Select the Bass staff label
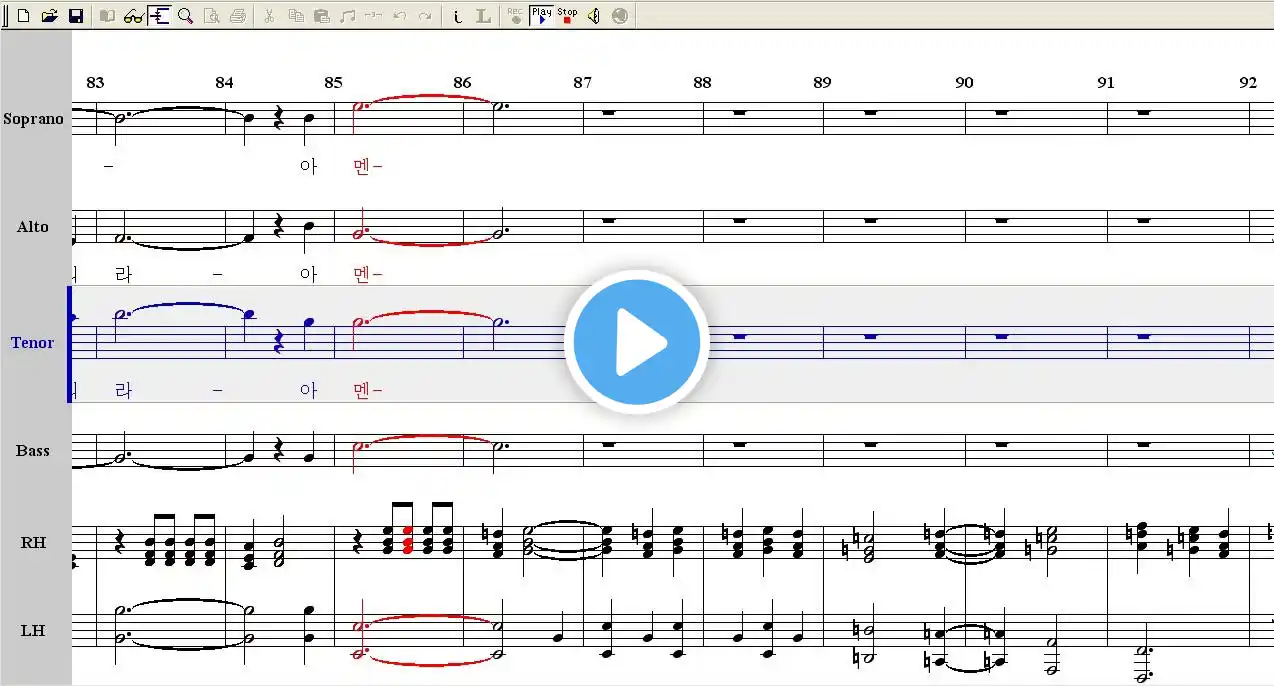This screenshot has width=1274, height=686. coord(33,451)
